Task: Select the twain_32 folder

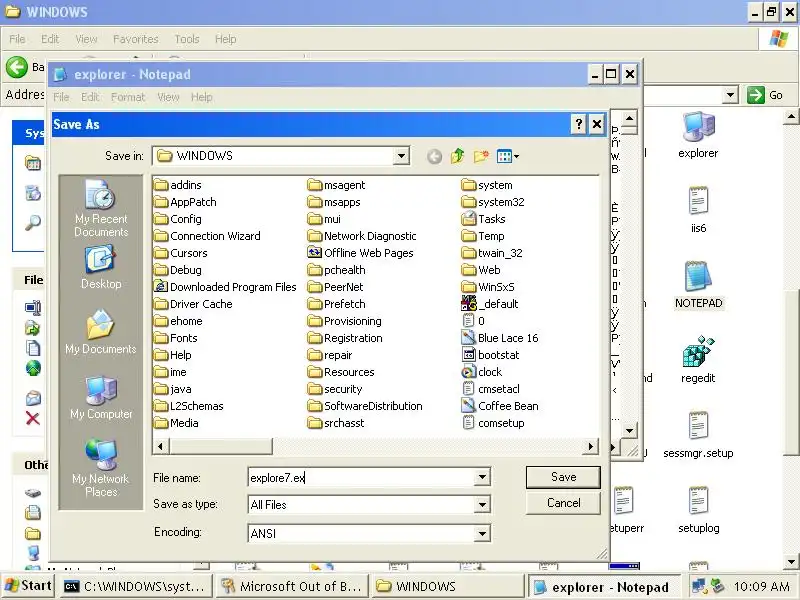Action: 492,253
